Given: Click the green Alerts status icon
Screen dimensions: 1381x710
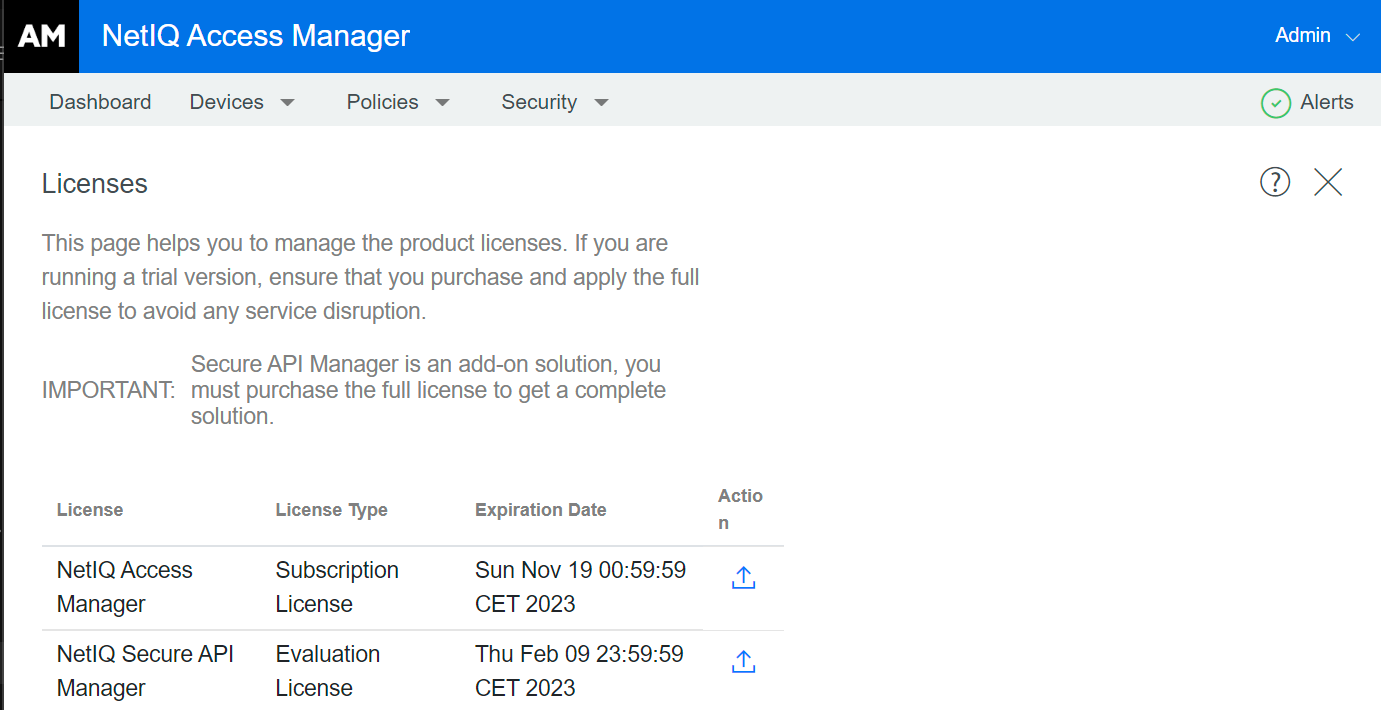Looking at the screenshot, I should pos(1276,102).
